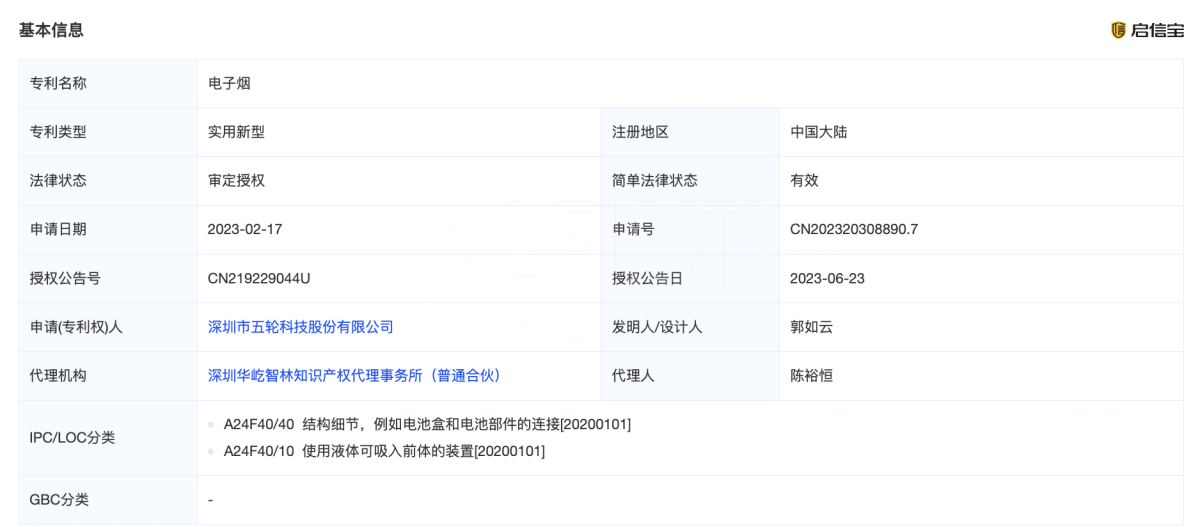This screenshot has height=527, width=1200.
Task: Click the IPC/LOC分类 label cell
Action: click(x=108, y=438)
